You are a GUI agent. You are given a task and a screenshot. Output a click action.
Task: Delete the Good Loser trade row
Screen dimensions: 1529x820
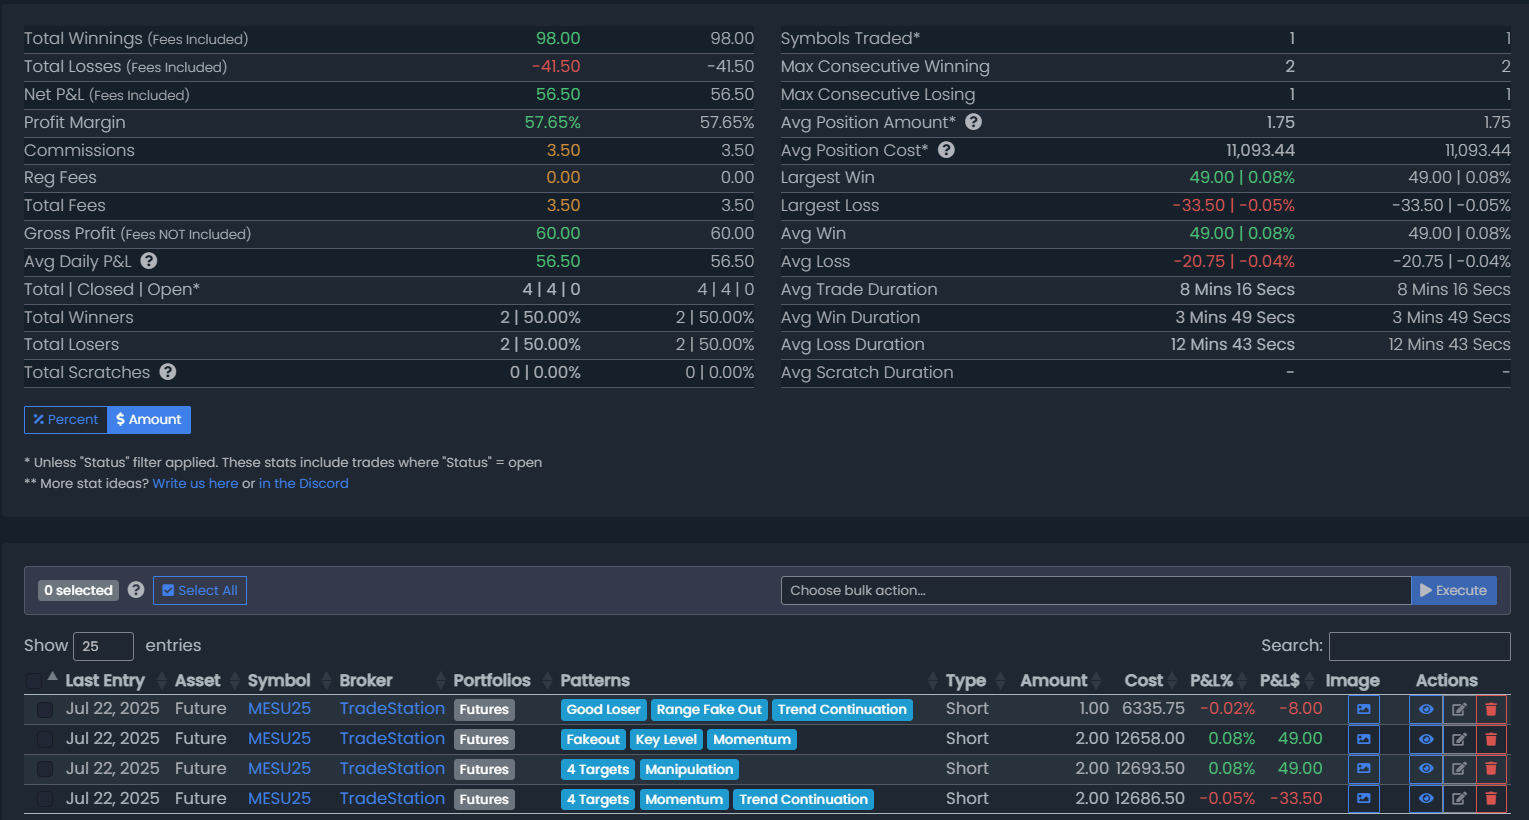click(x=1490, y=709)
